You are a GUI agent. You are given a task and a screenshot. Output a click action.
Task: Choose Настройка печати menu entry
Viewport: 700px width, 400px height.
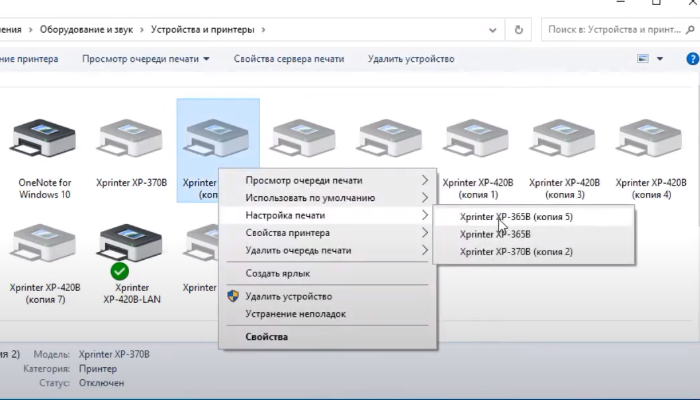pos(327,215)
